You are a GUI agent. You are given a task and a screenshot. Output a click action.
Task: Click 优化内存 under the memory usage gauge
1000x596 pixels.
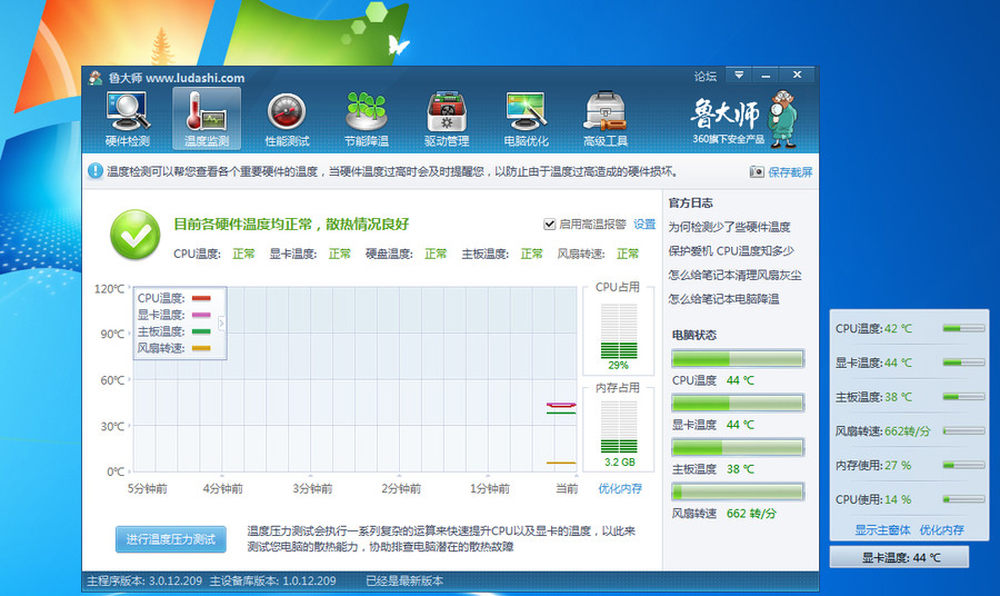pos(620,489)
